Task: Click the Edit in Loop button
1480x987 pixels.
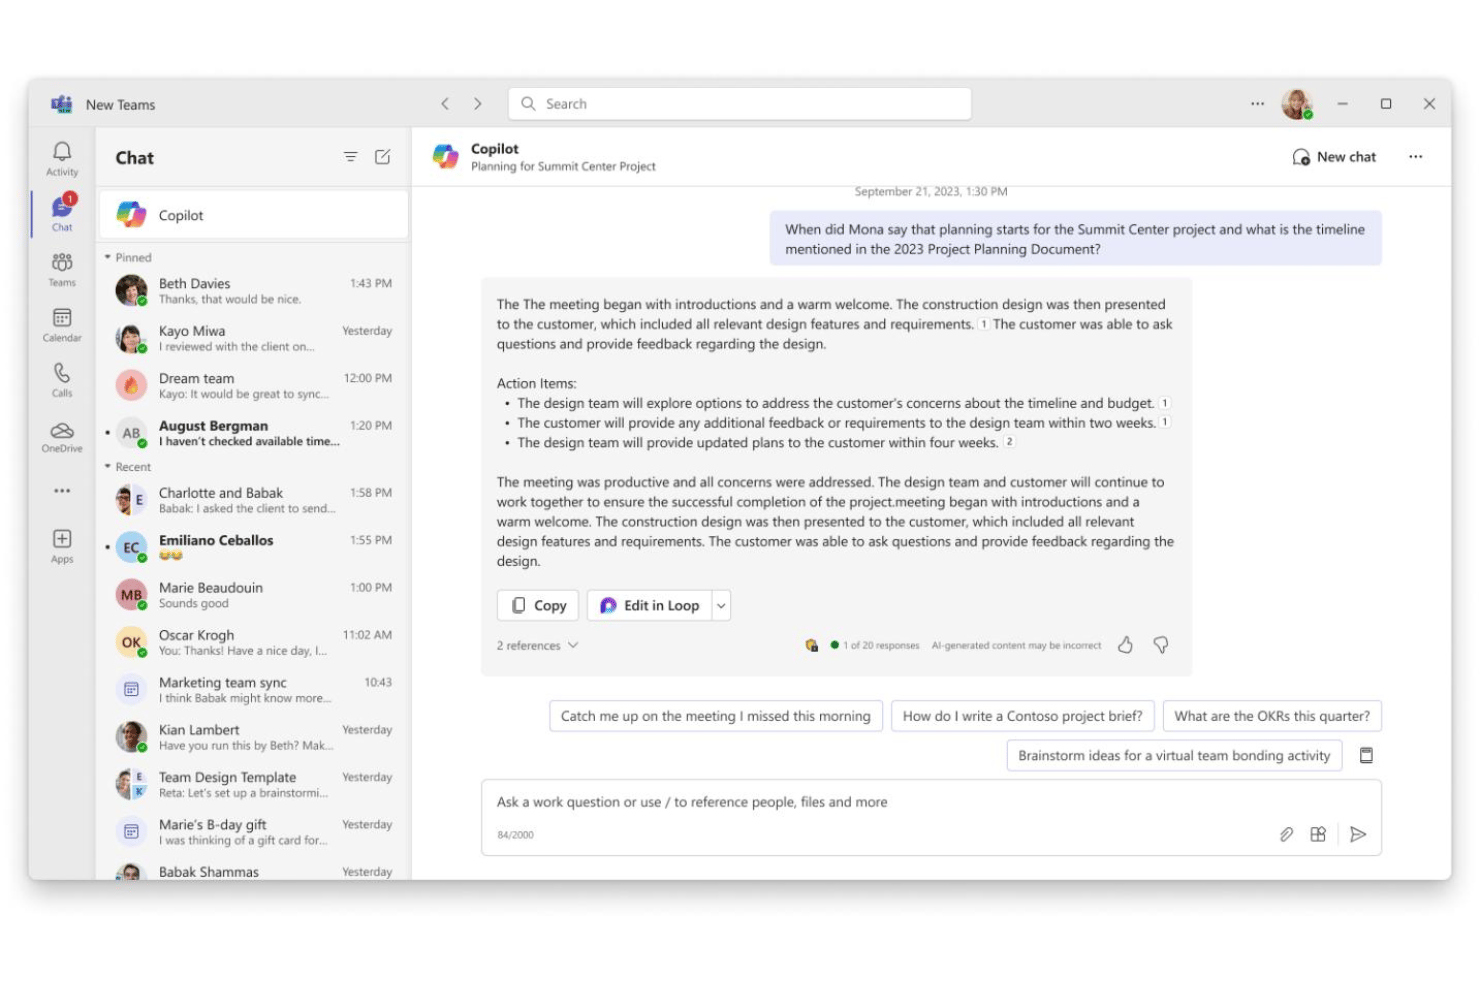Action: click(x=650, y=605)
